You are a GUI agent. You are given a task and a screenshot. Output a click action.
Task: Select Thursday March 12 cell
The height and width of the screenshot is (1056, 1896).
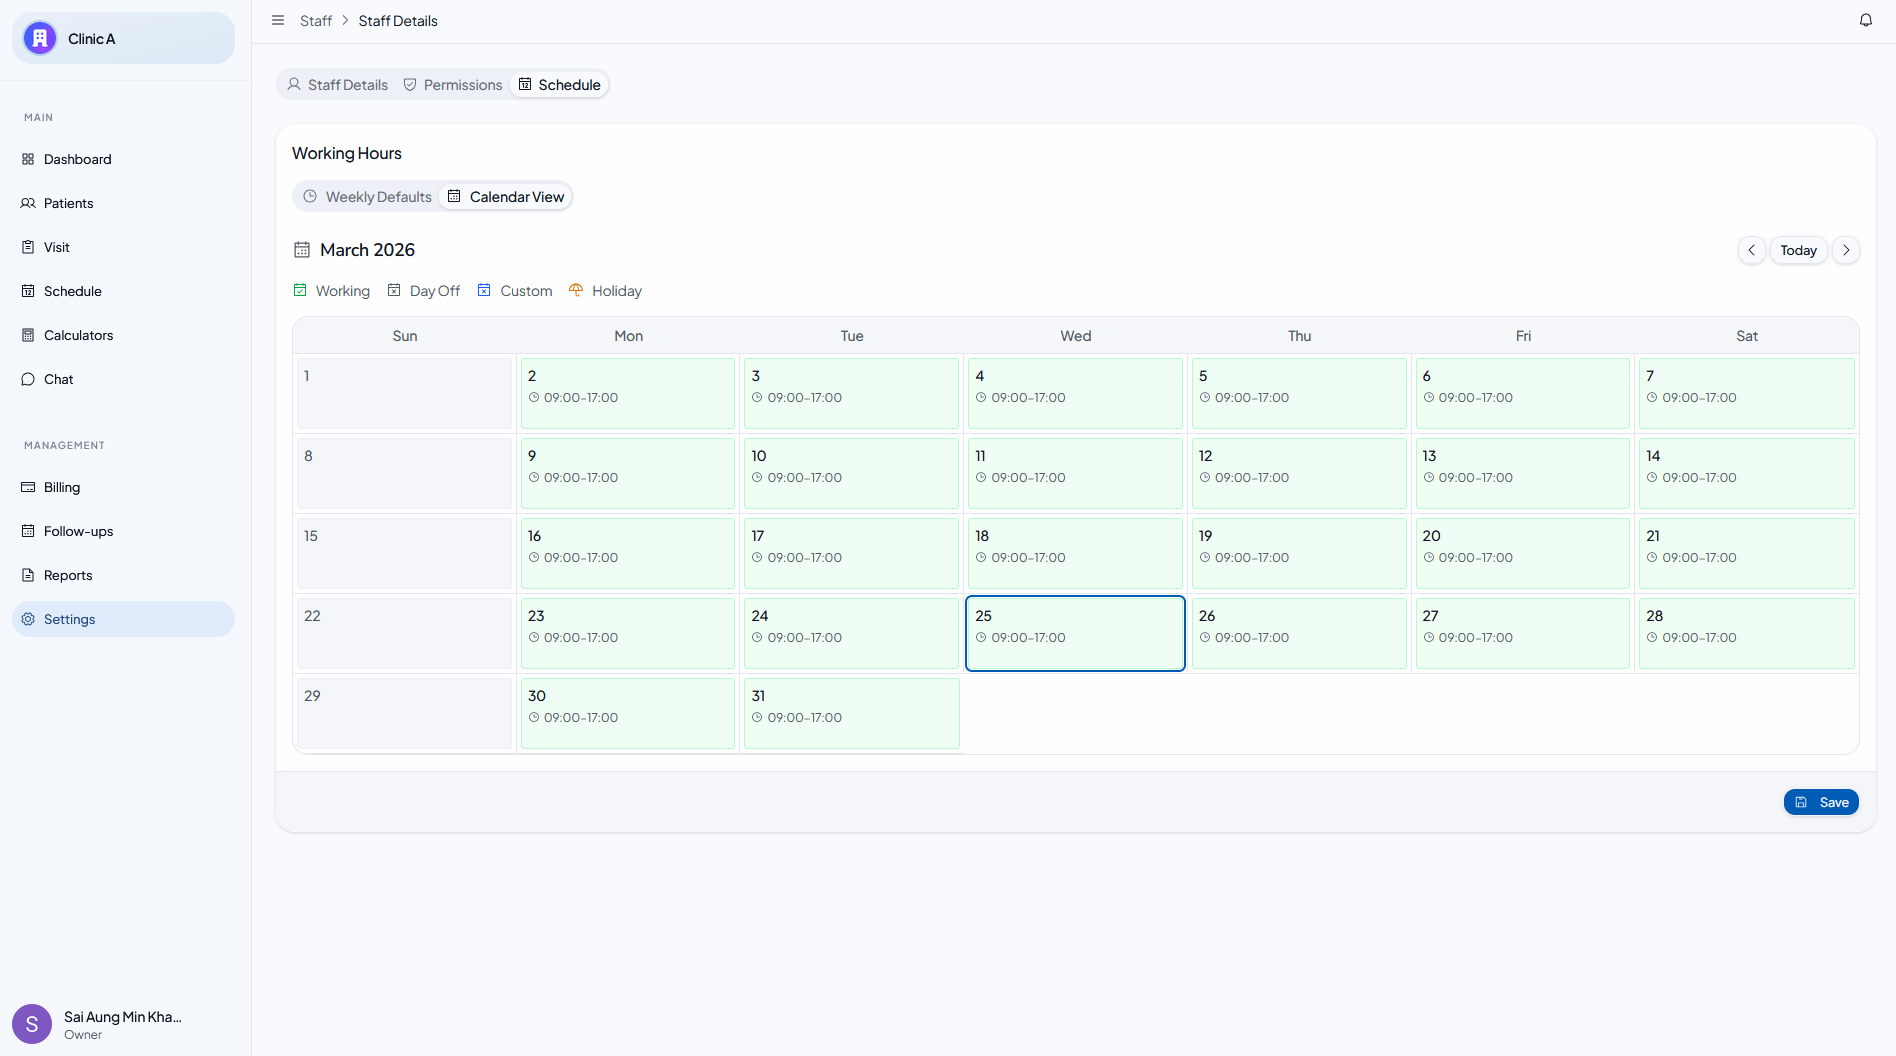coord(1299,473)
